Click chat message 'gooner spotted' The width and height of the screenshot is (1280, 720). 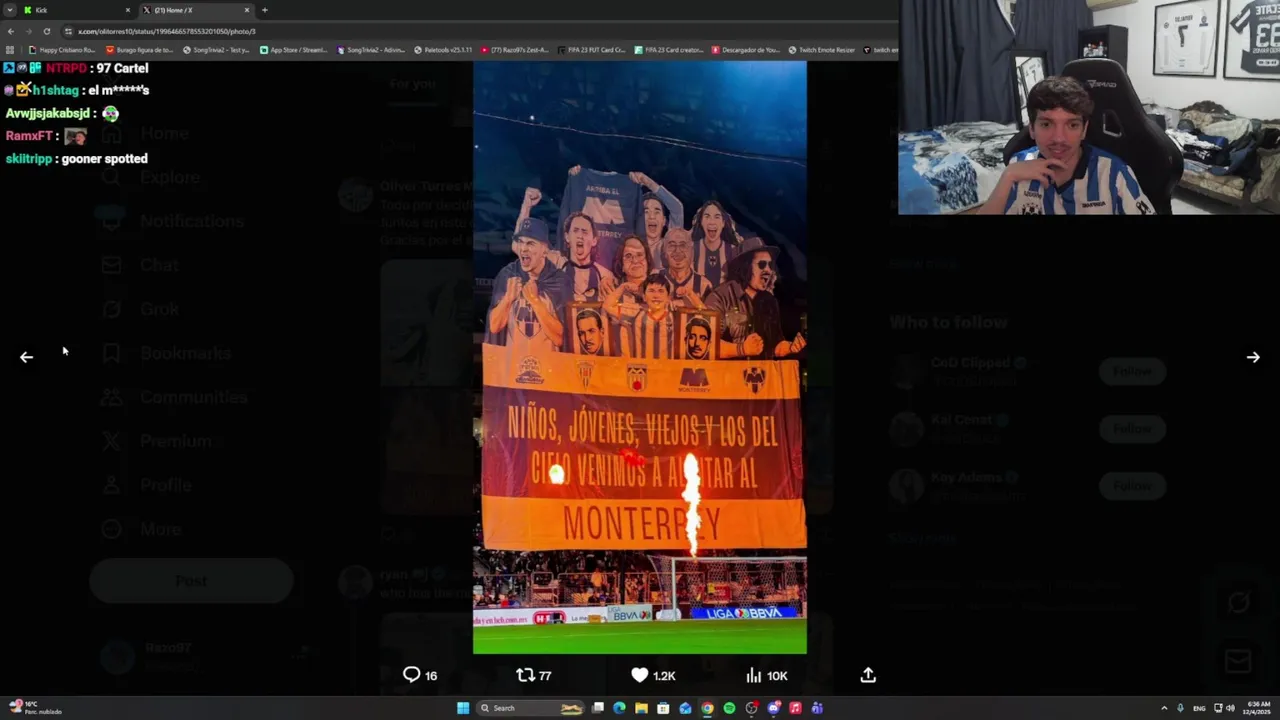point(105,159)
